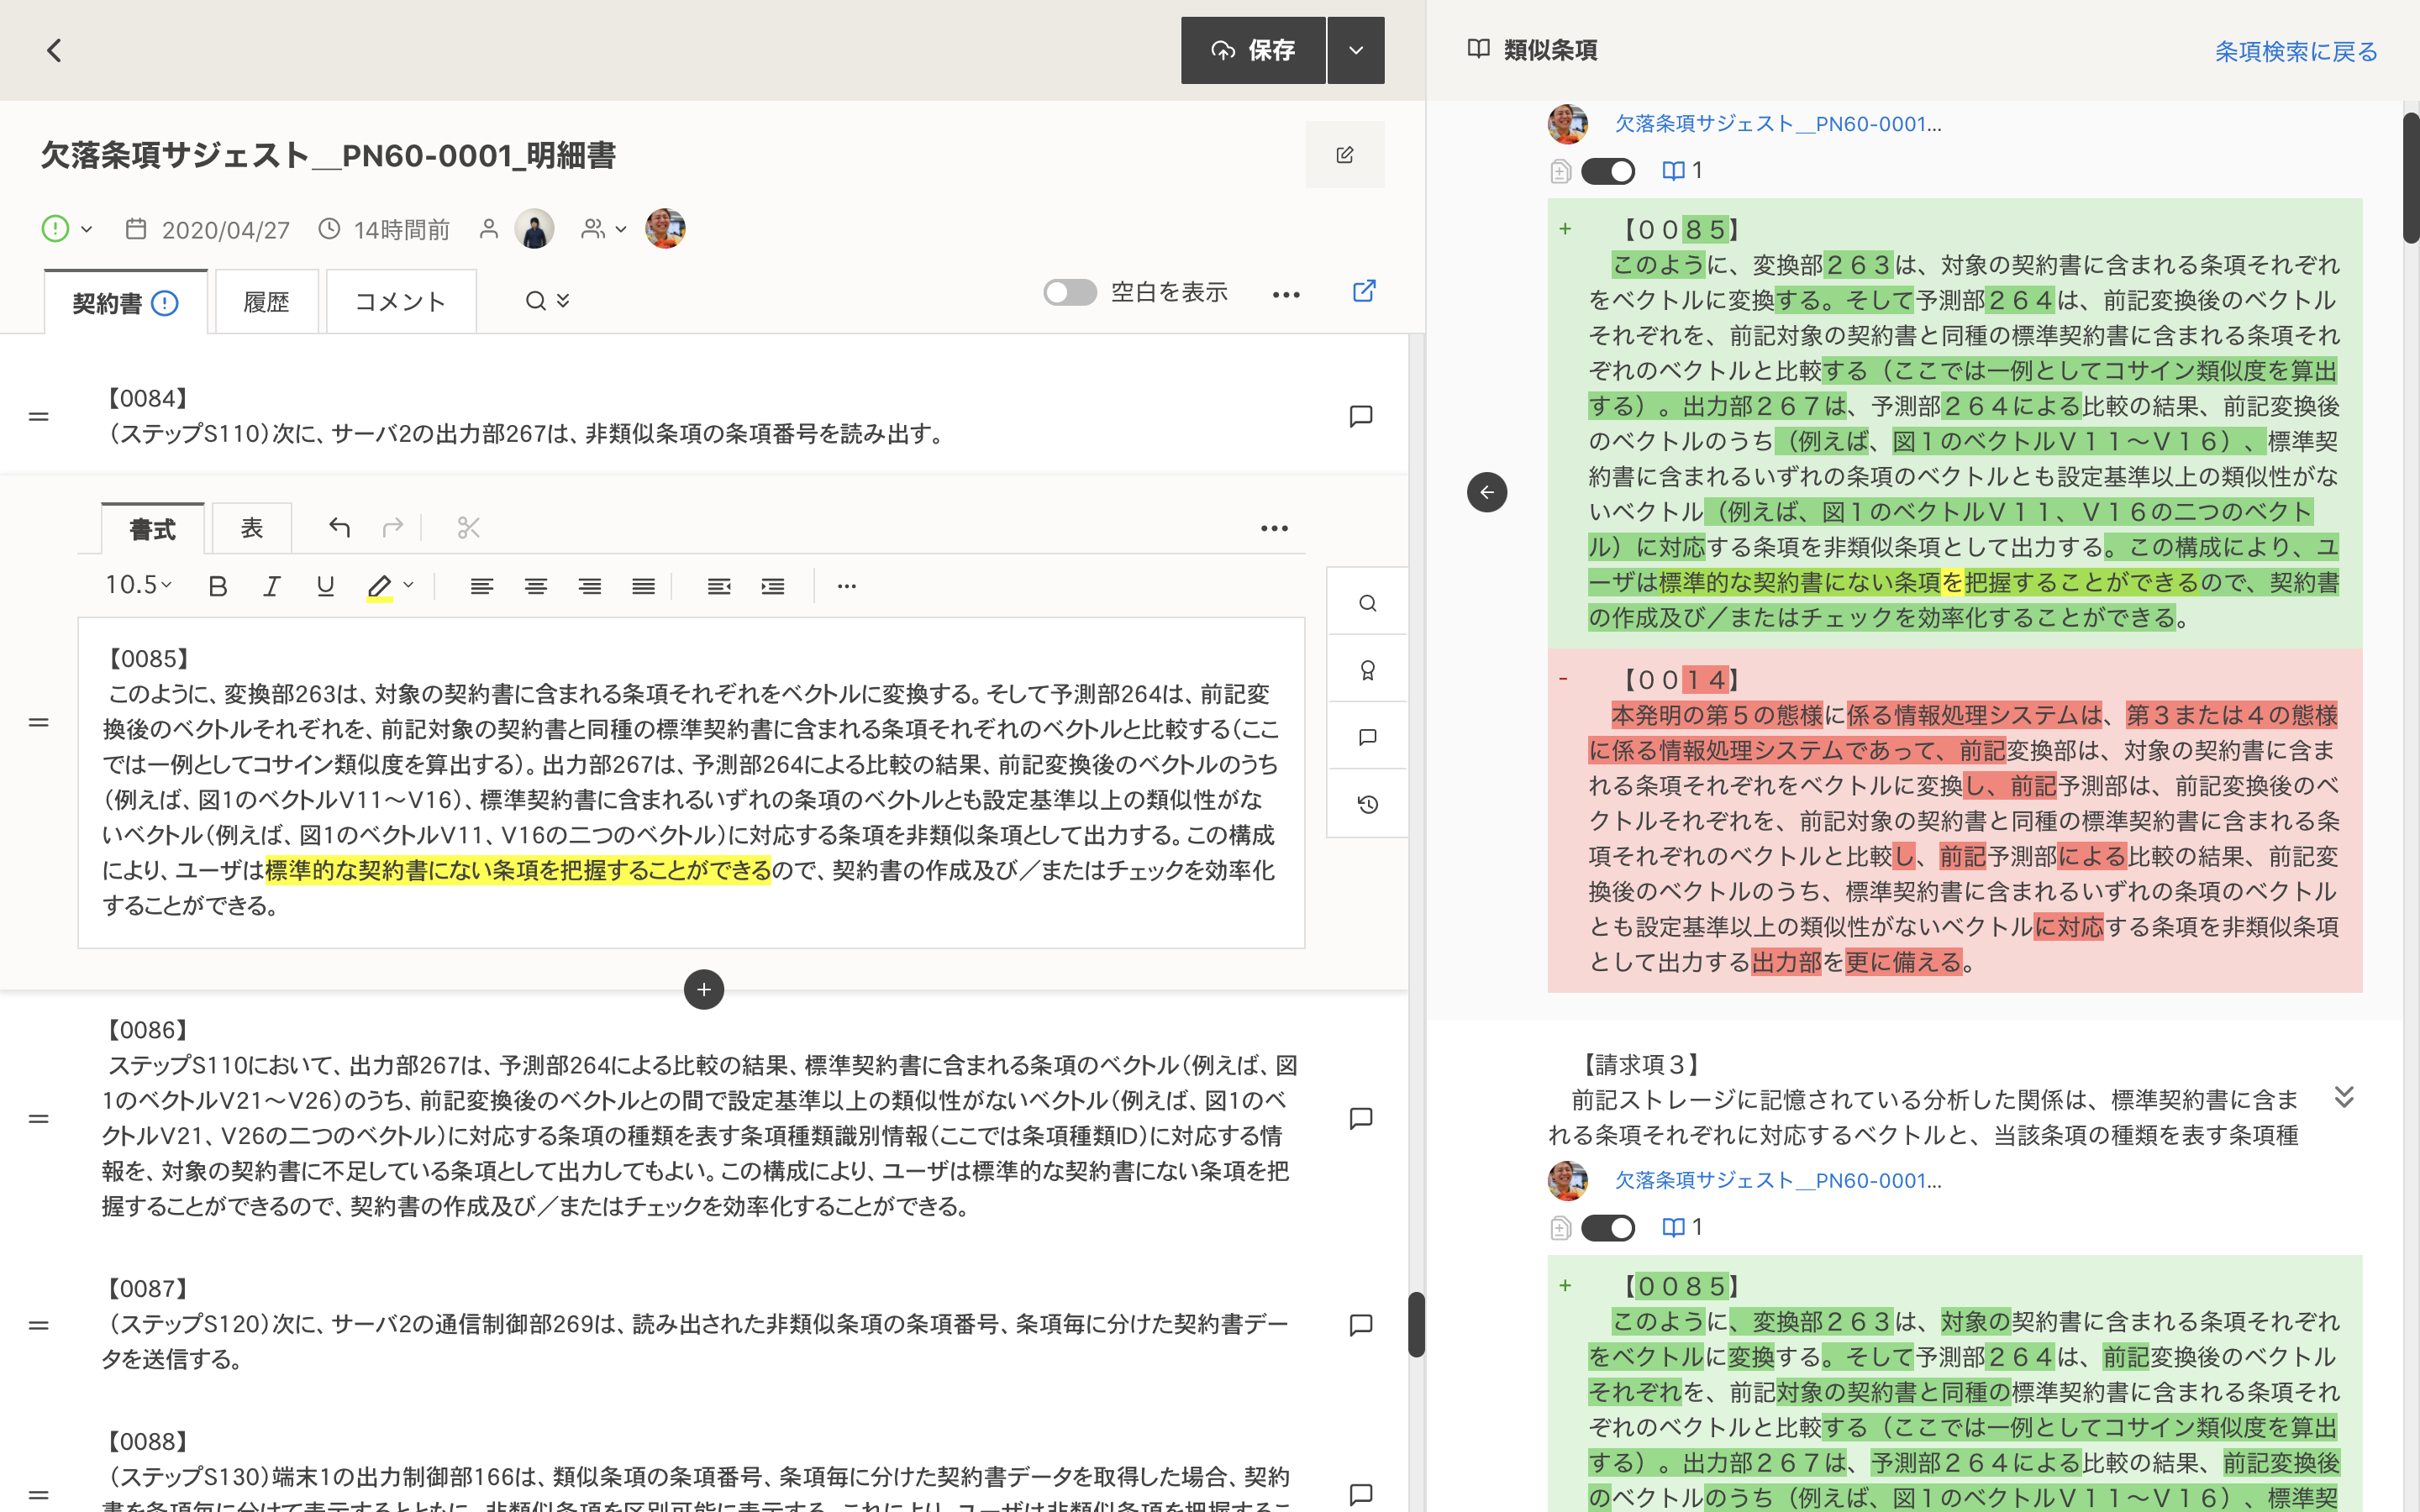Image resolution: width=2420 pixels, height=1512 pixels.
Task: Switch to the コメント tab
Action: click(x=400, y=302)
